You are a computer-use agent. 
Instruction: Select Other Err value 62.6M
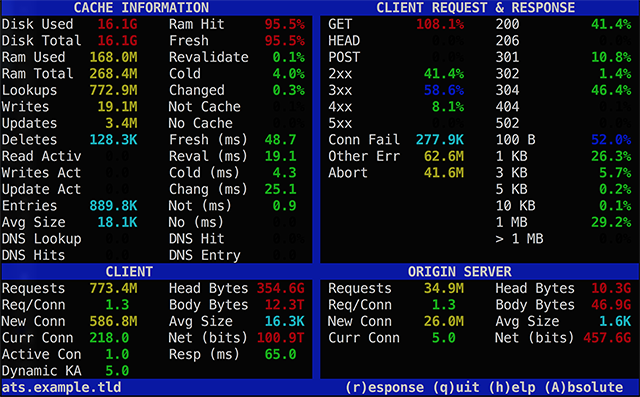click(444, 156)
